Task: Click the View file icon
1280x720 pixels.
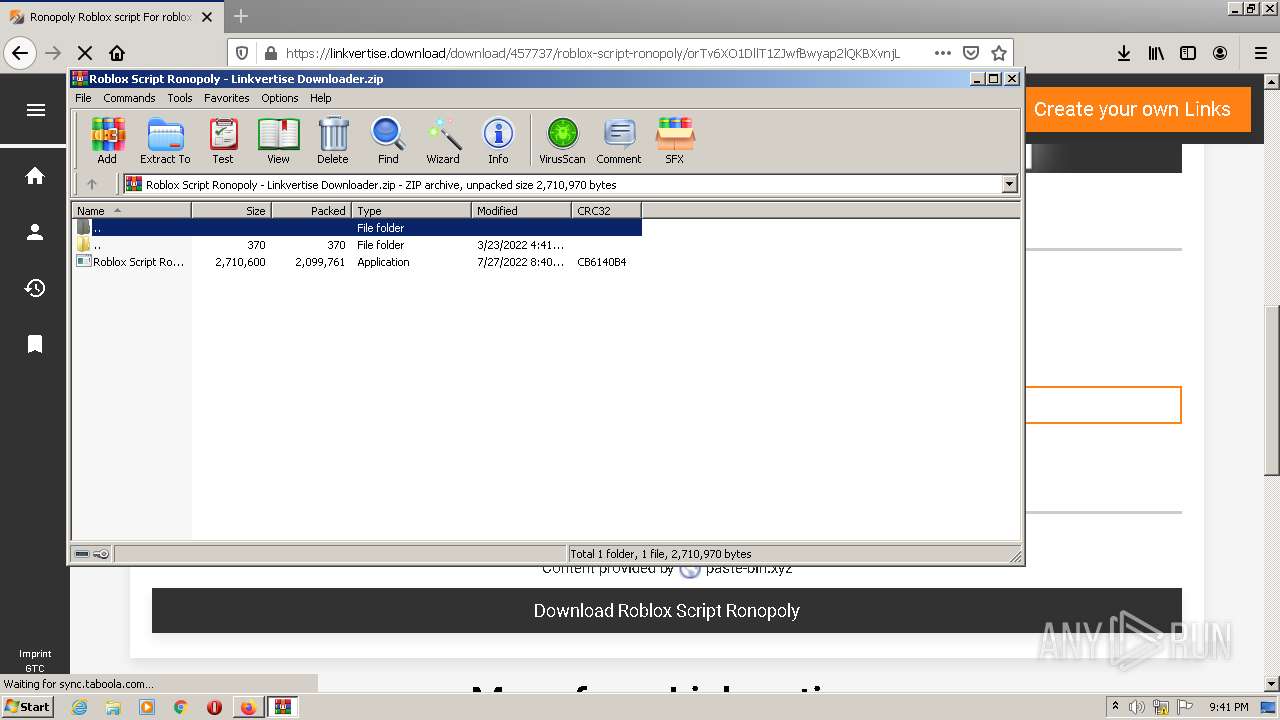Action: click(x=278, y=140)
